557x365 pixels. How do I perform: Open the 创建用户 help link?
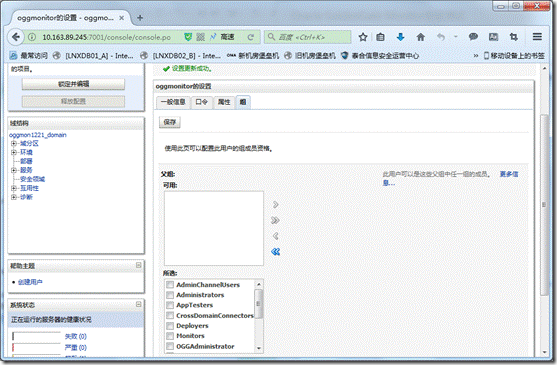[x=30, y=282]
